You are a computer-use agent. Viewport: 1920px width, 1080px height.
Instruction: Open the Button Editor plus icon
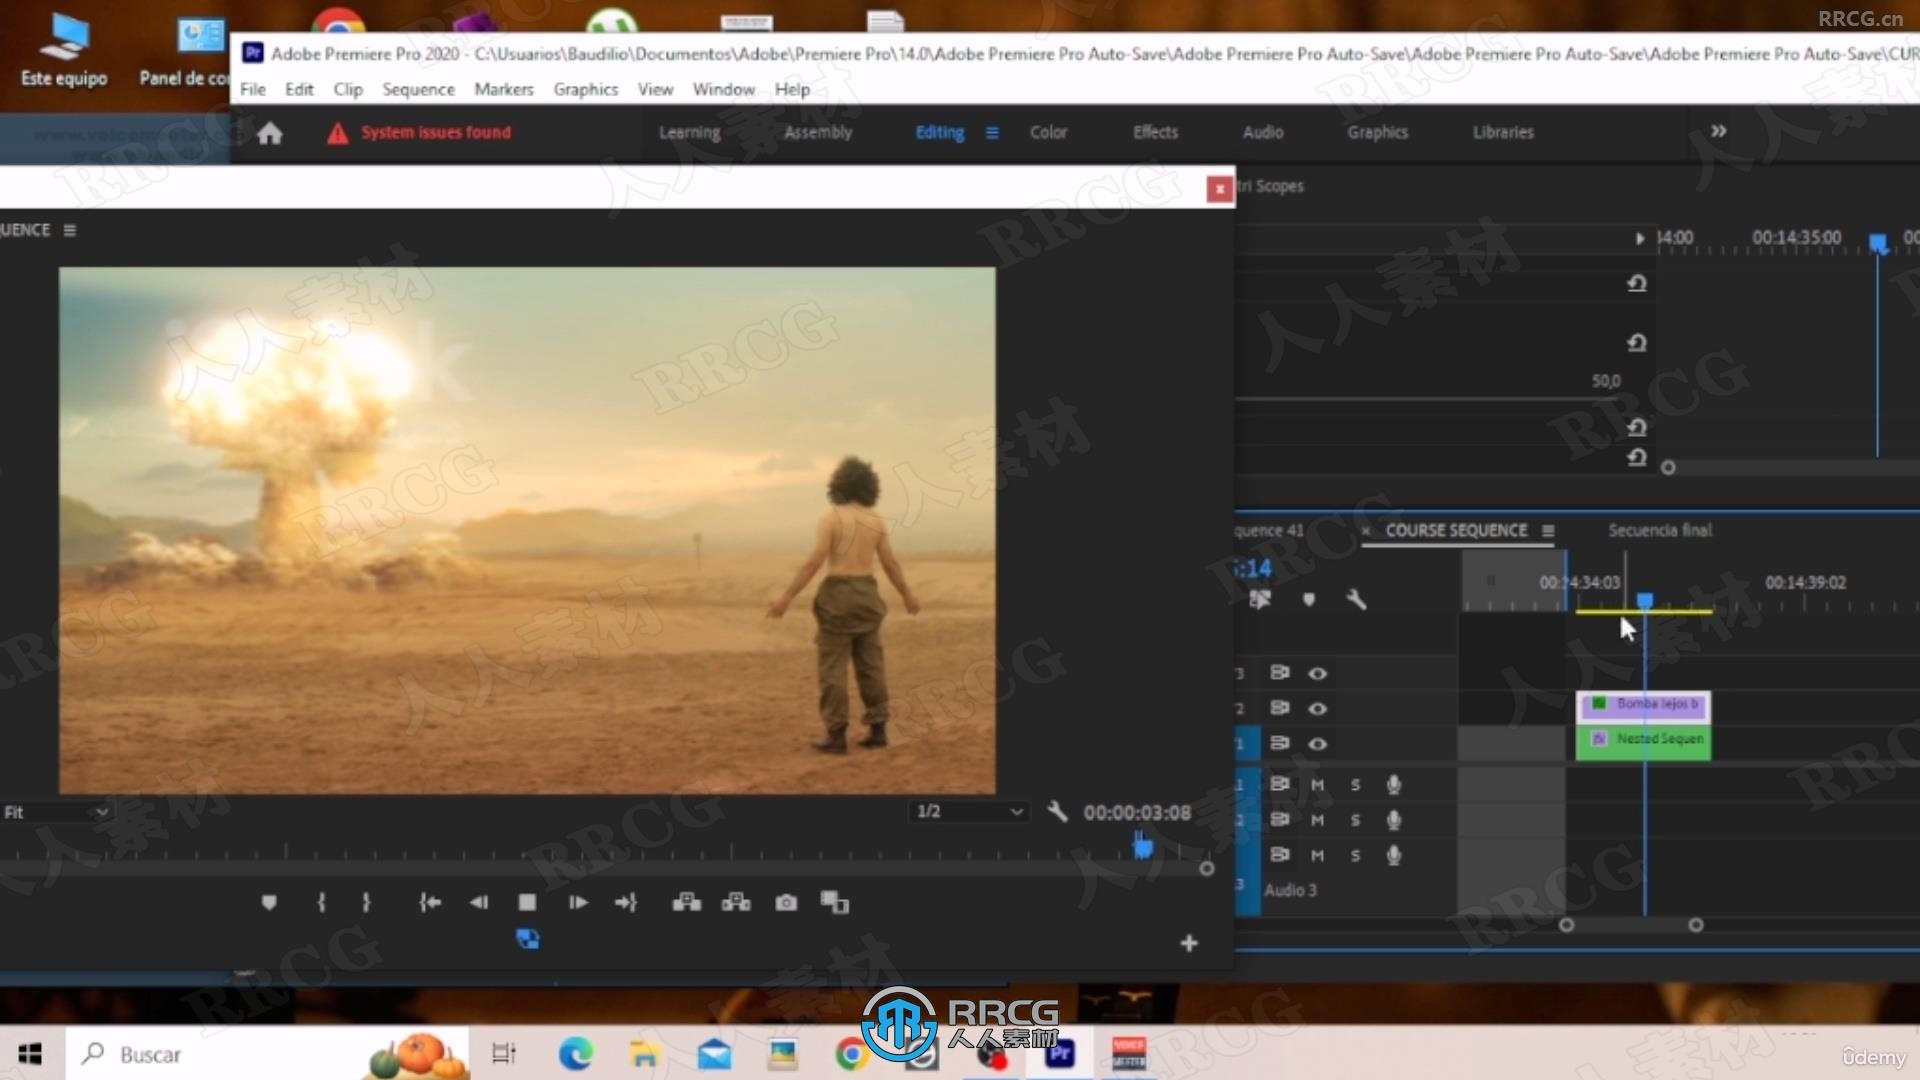coord(1189,943)
